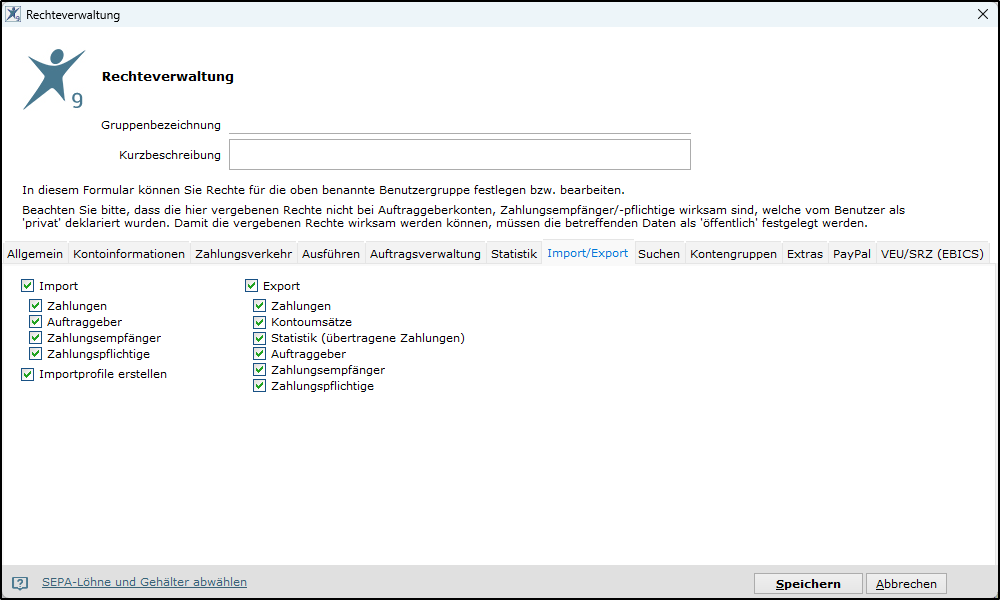This screenshot has width=1000, height=600.
Task: Disable Kontoumsätze export right
Action: click(x=260, y=321)
